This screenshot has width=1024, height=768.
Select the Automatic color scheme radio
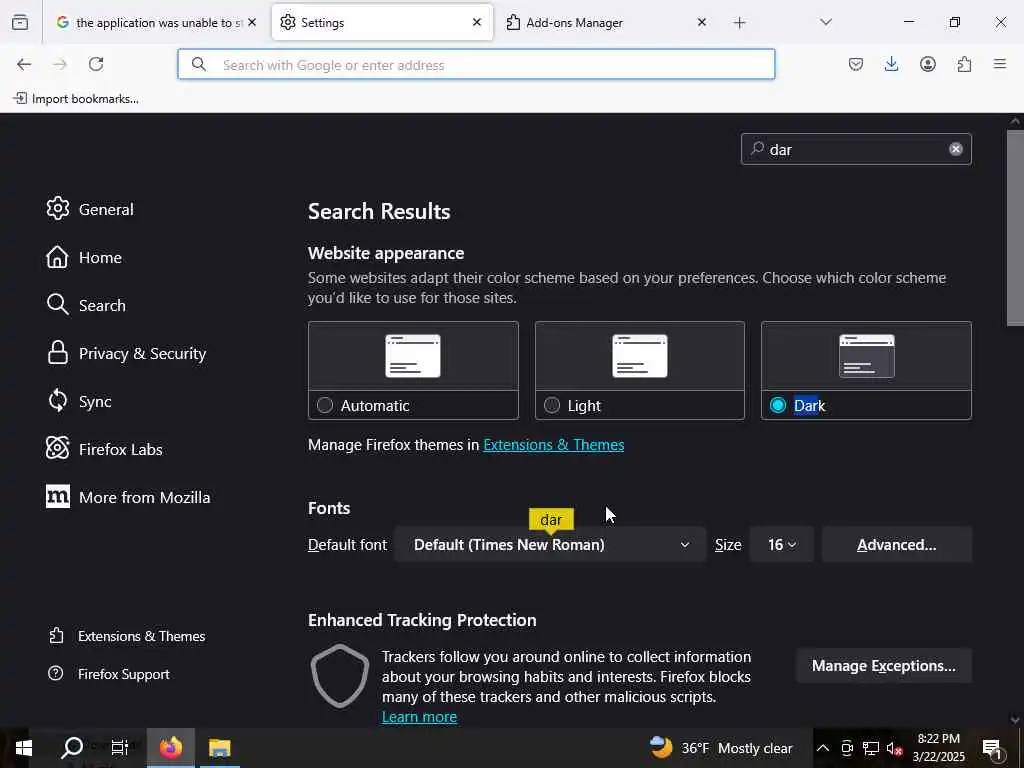pyautogui.click(x=325, y=406)
